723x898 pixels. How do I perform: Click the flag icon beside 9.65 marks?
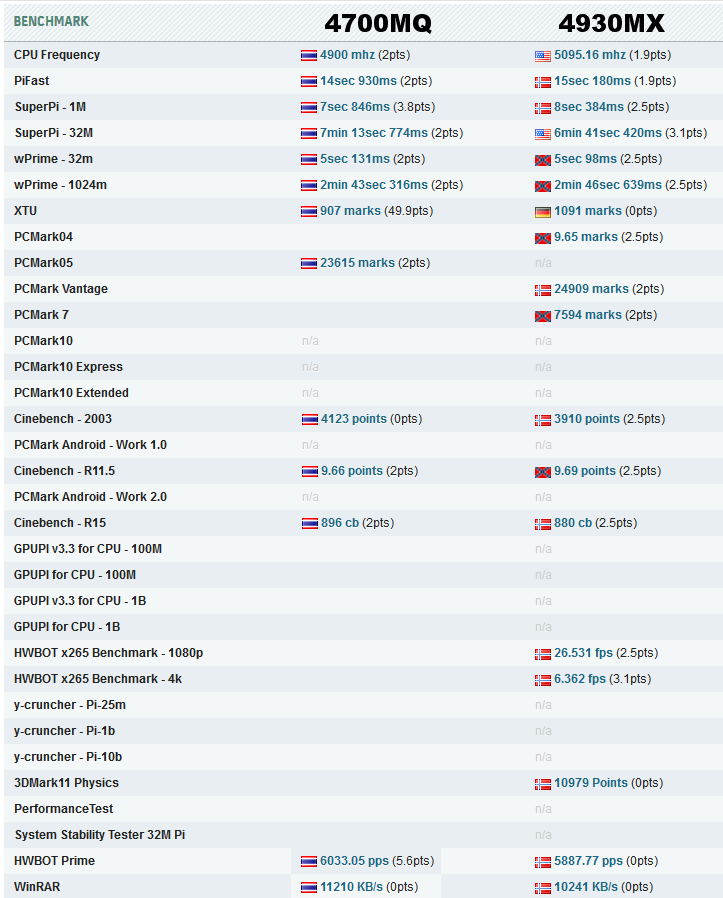543,238
